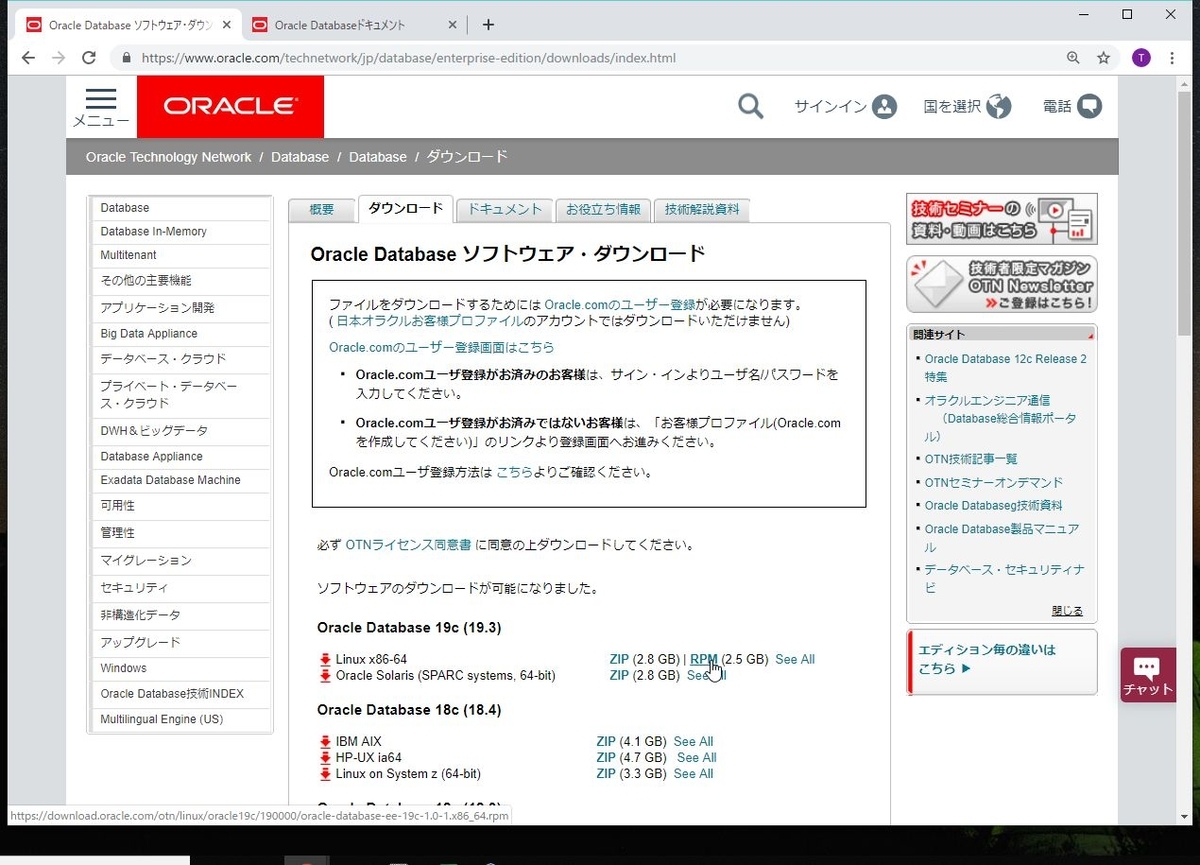Viewport: 1200px width, 865px height.
Task: Open the チャット chat widget
Action: pyautogui.click(x=1148, y=674)
